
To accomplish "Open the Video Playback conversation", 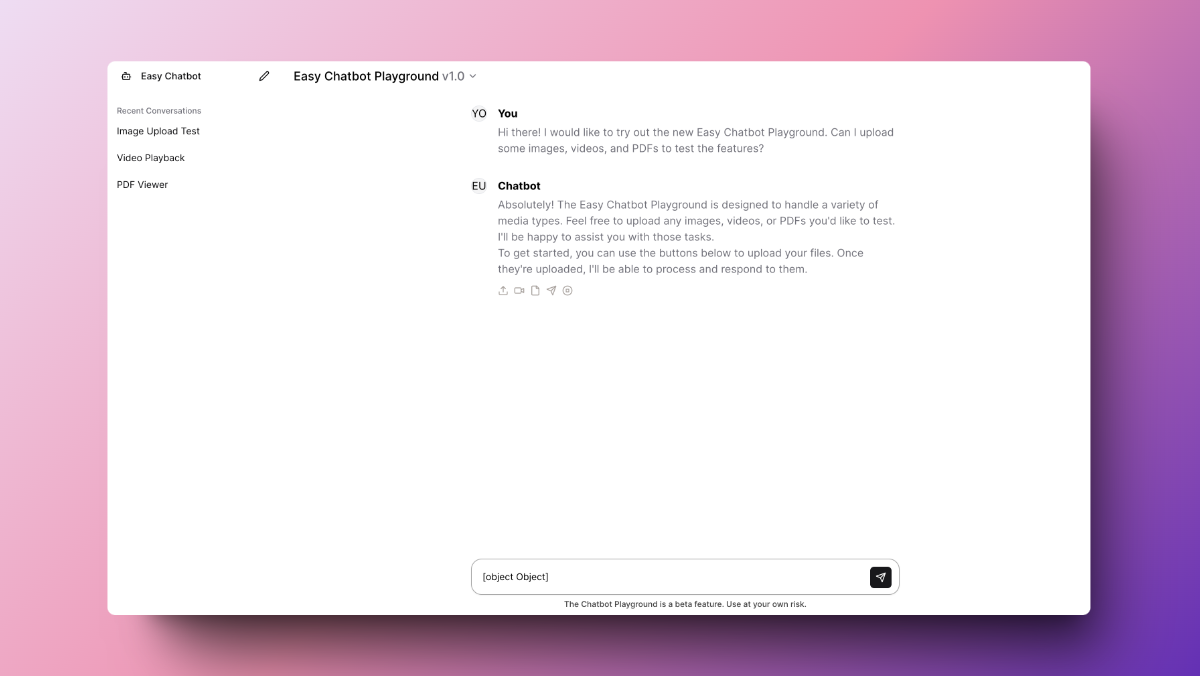I will (x=151, y=158).
